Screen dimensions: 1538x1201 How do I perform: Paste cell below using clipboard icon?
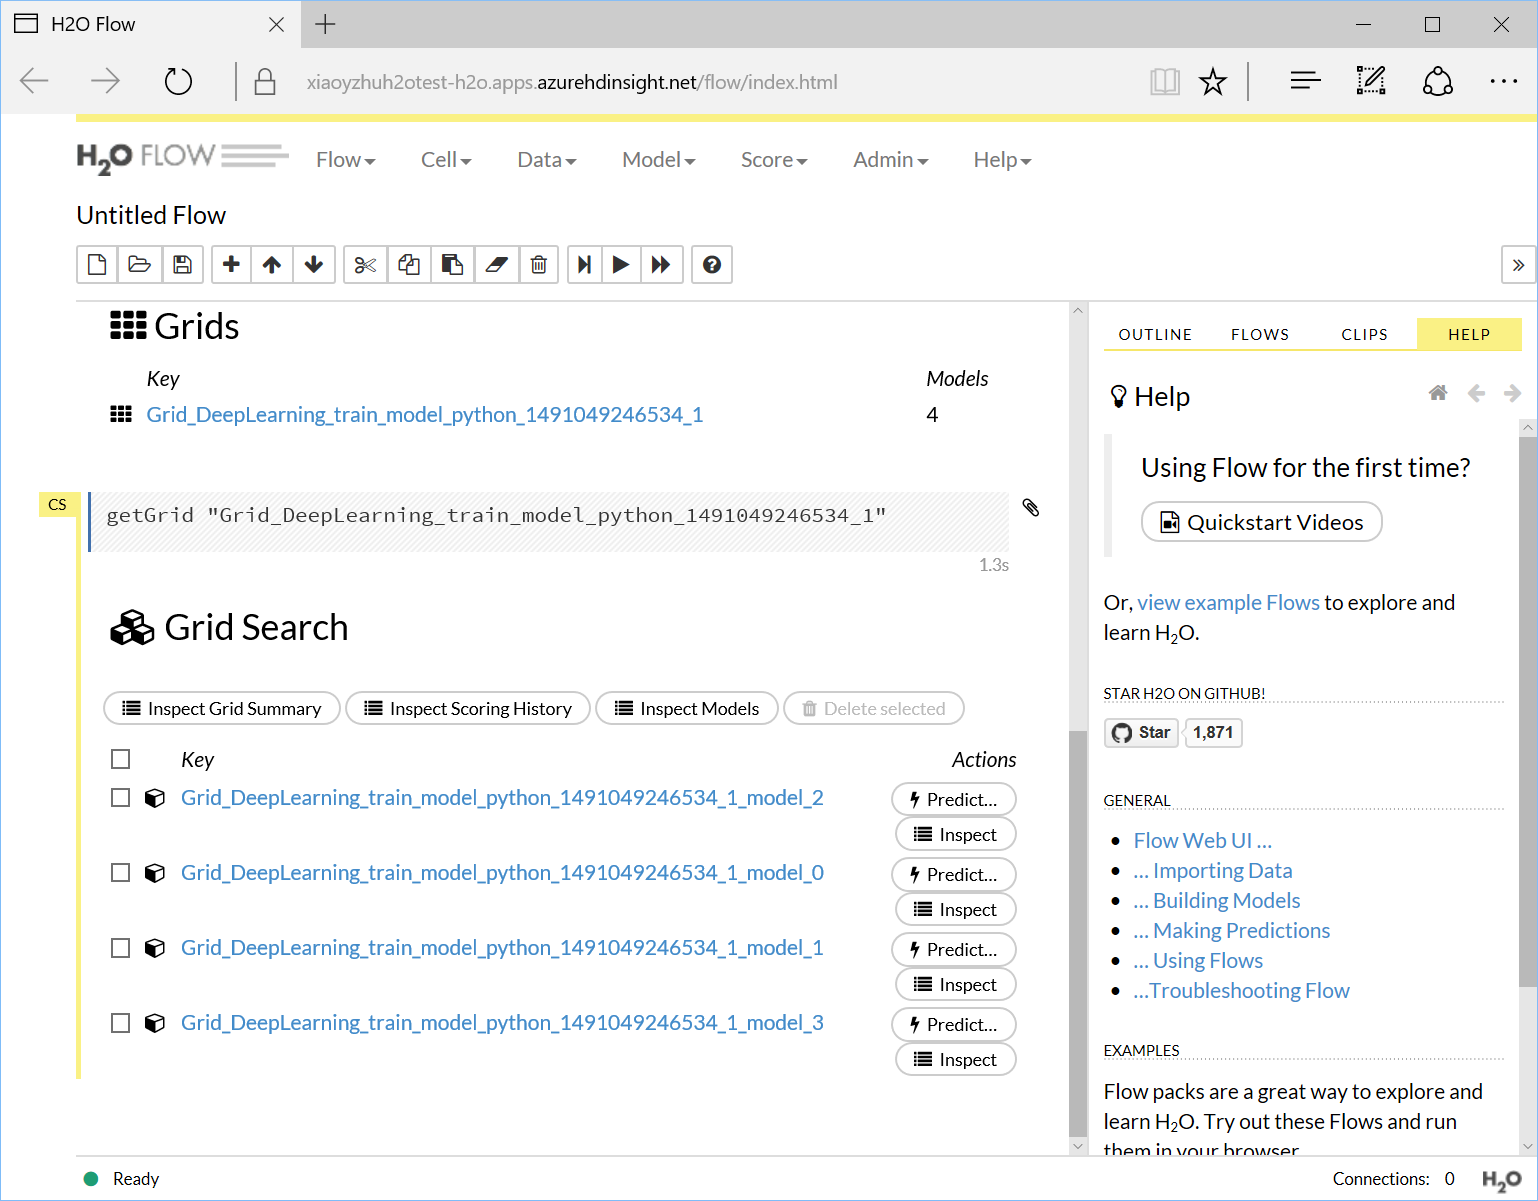click(452, 265)
